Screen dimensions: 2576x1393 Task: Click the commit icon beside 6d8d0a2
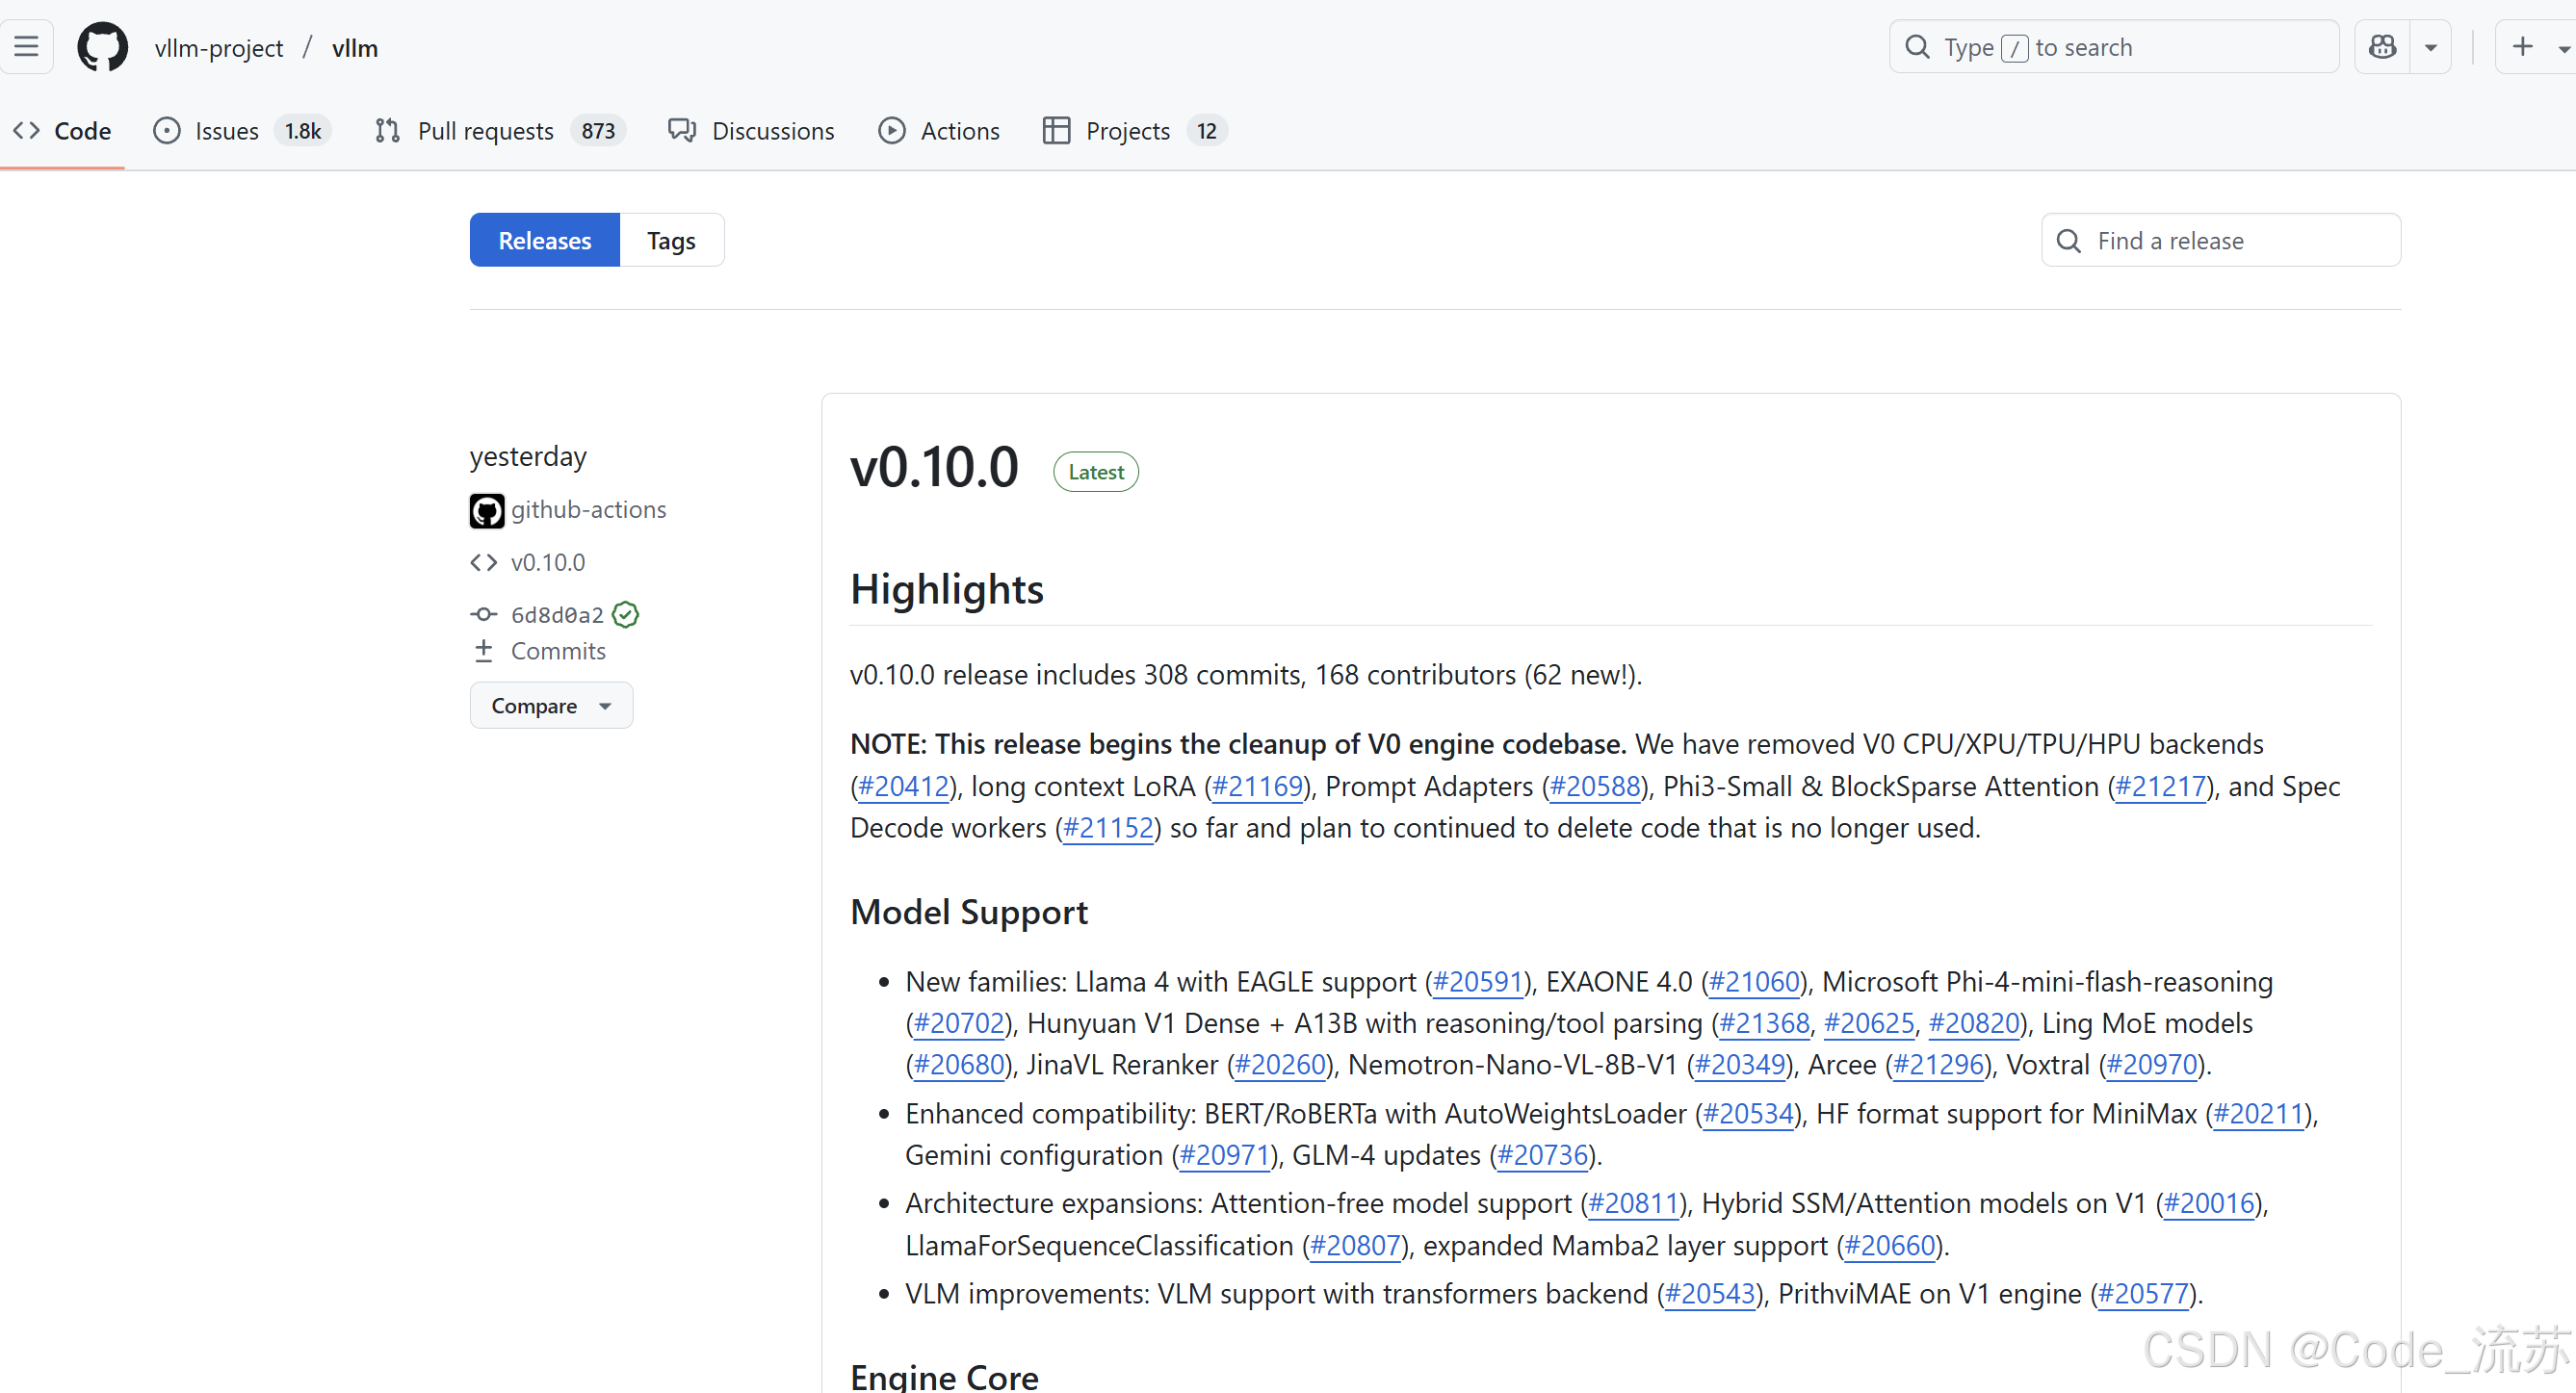484,614
